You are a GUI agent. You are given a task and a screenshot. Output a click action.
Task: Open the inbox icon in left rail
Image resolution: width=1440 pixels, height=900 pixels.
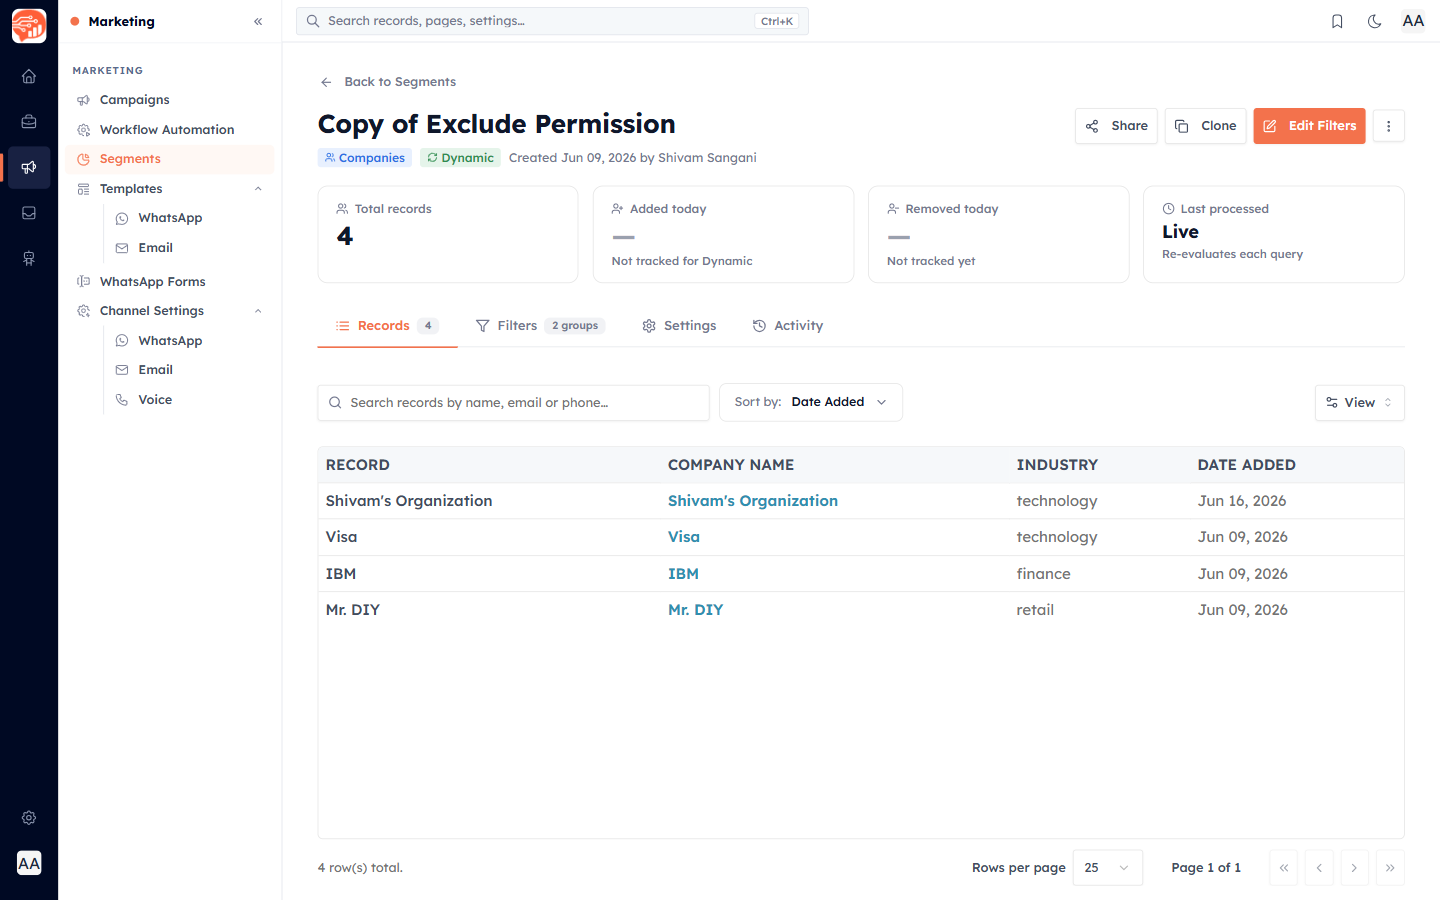29,213
